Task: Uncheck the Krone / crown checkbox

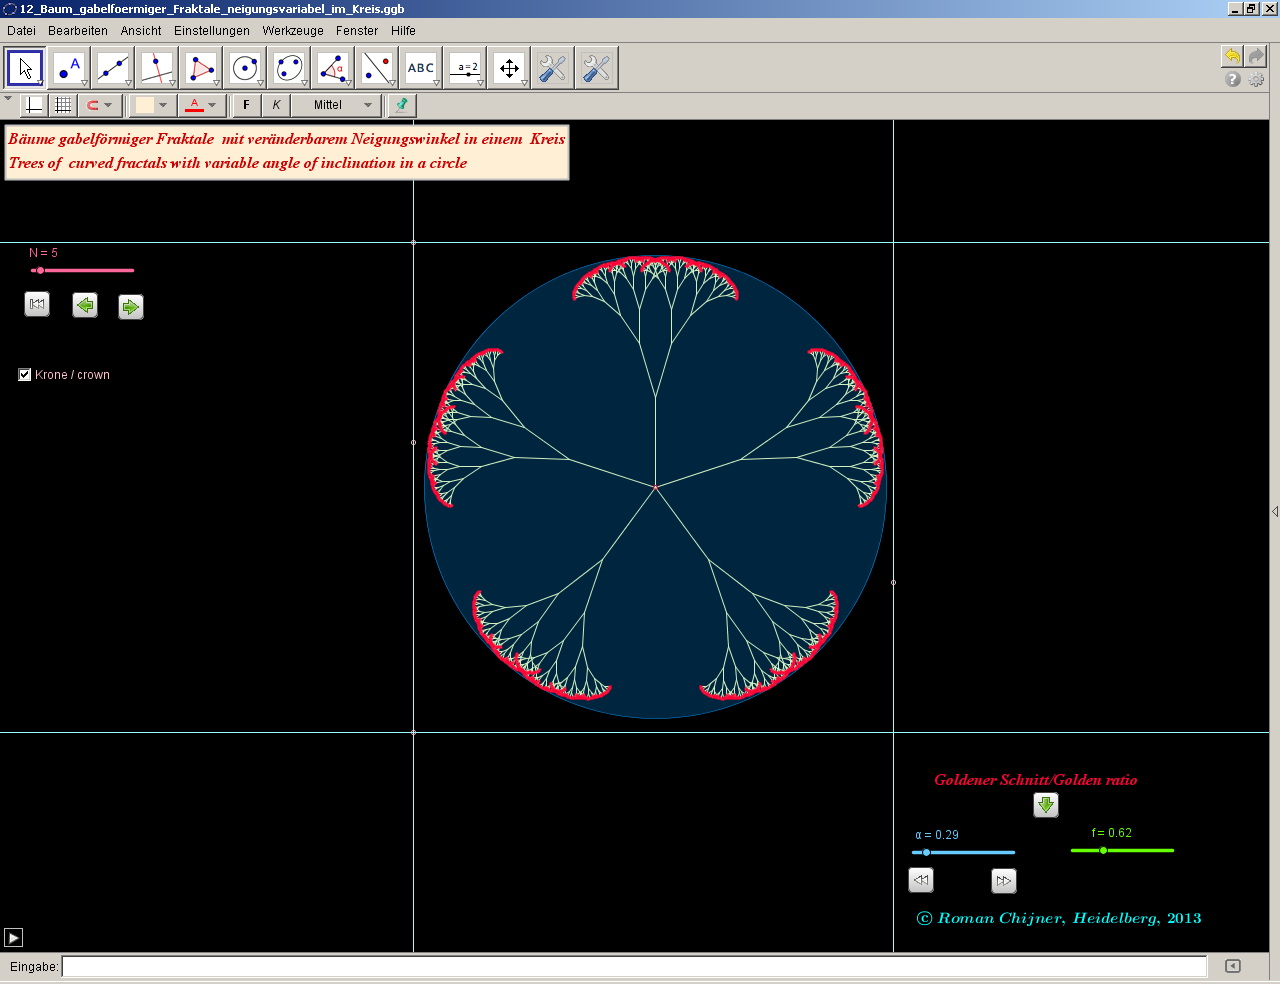Action: coord(25,375)
